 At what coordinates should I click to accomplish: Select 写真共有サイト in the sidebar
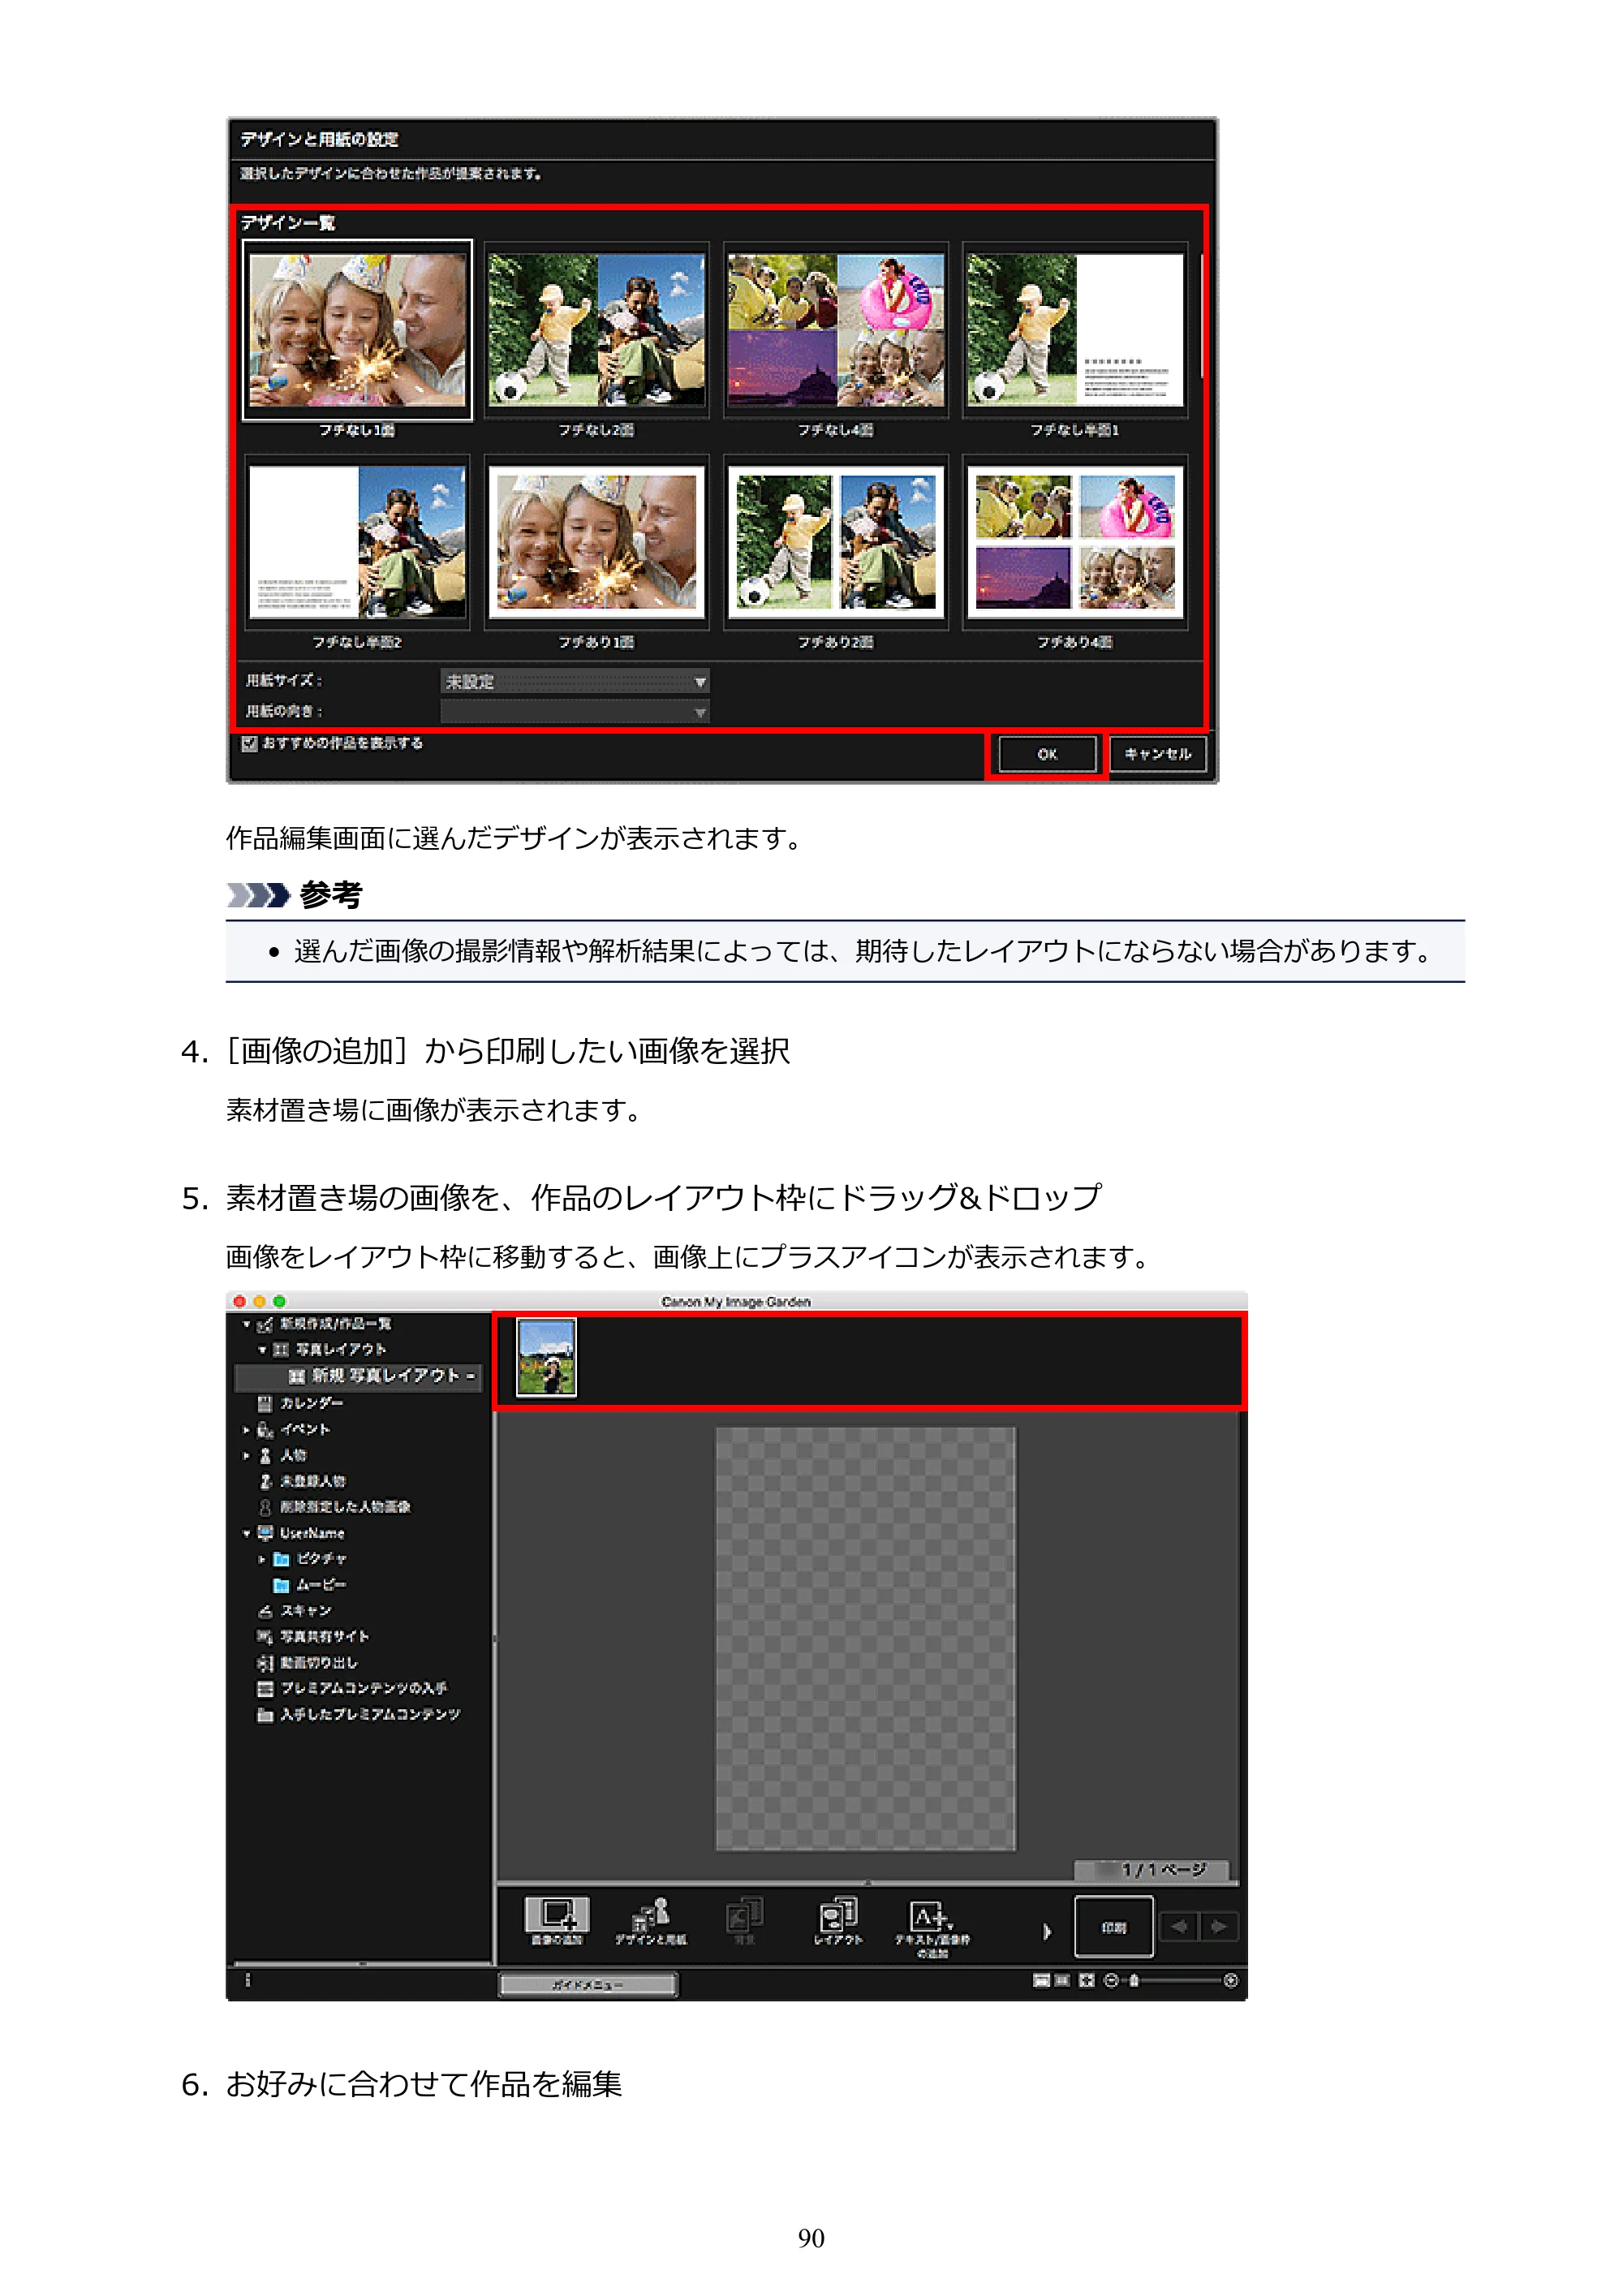coord(313,1636)
